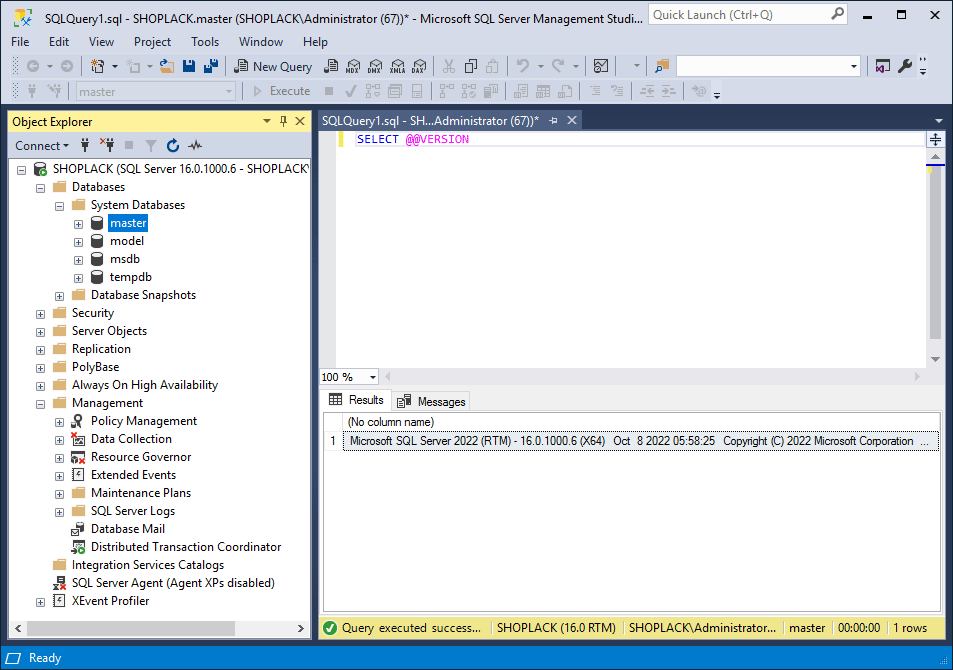Click the Increase Indent icon
The image size is (953, 670).
pyautogui.click(x=669, y=91)
